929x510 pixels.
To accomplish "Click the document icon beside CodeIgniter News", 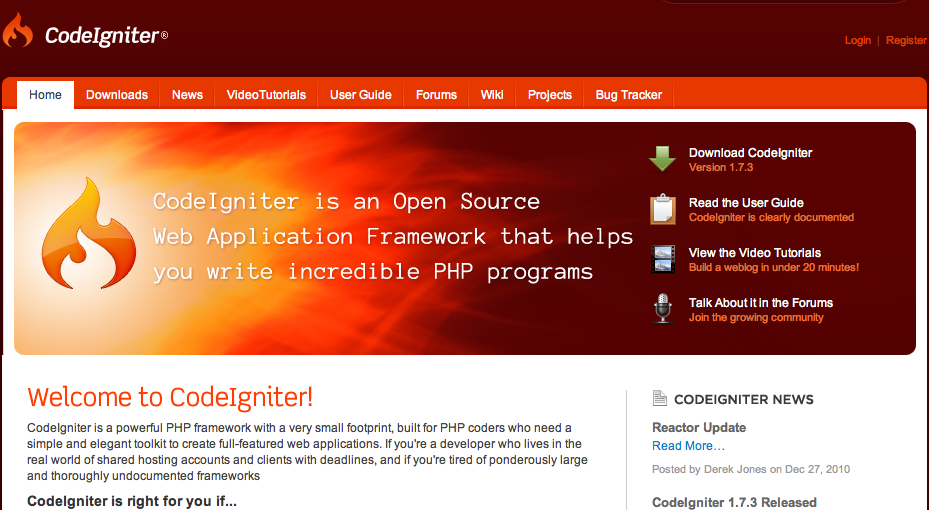I will tap(659, 398).
